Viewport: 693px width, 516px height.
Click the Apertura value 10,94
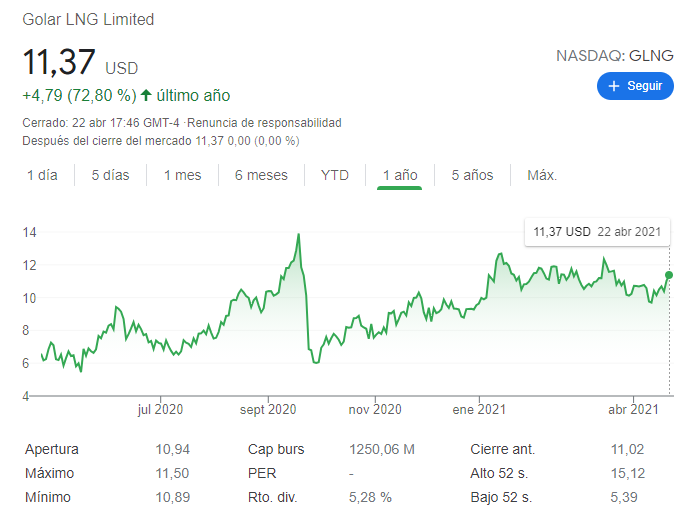(x=172, y=449)
